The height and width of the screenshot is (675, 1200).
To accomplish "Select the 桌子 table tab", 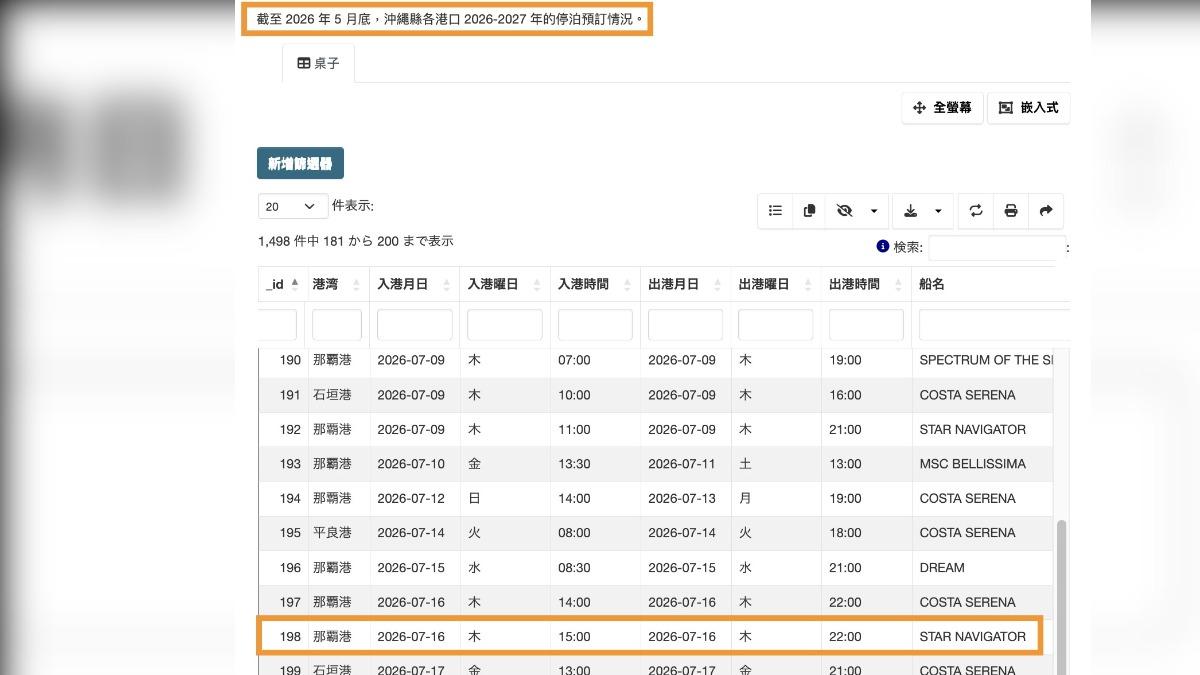I will click(318, 63).
